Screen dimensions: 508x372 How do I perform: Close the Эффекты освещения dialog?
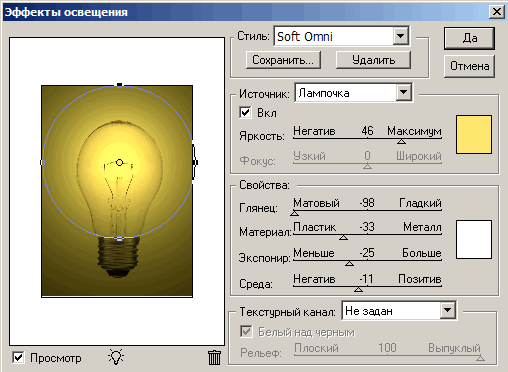coord(497,12)
